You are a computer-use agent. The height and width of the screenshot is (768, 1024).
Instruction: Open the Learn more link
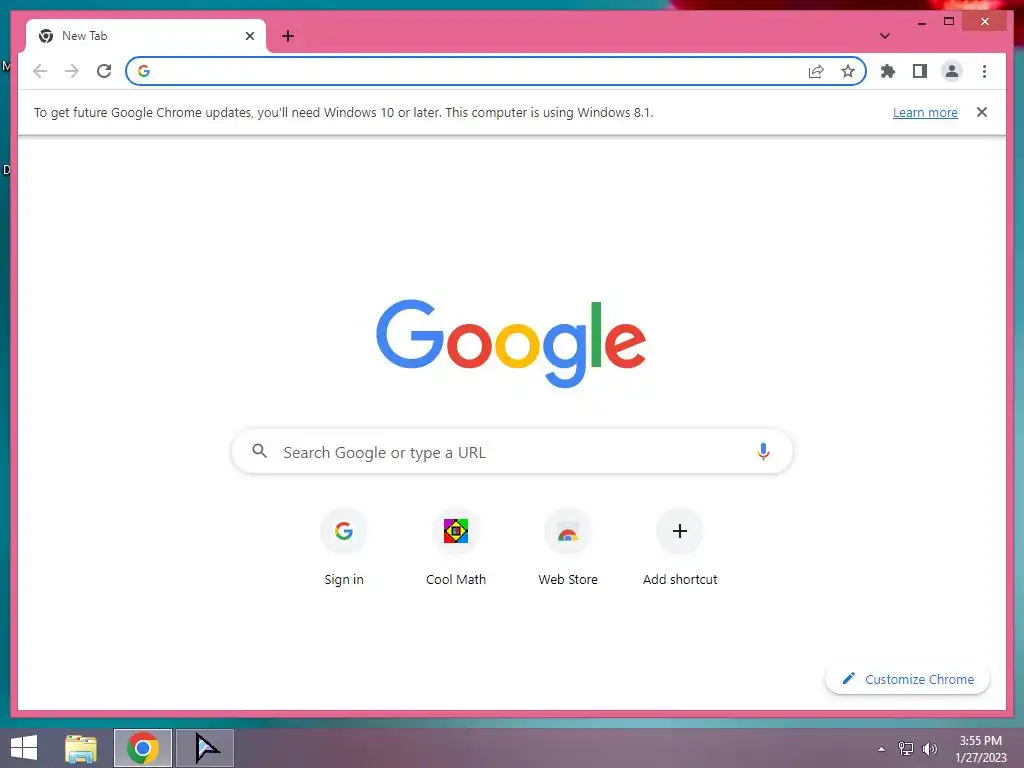coord(925,112)
